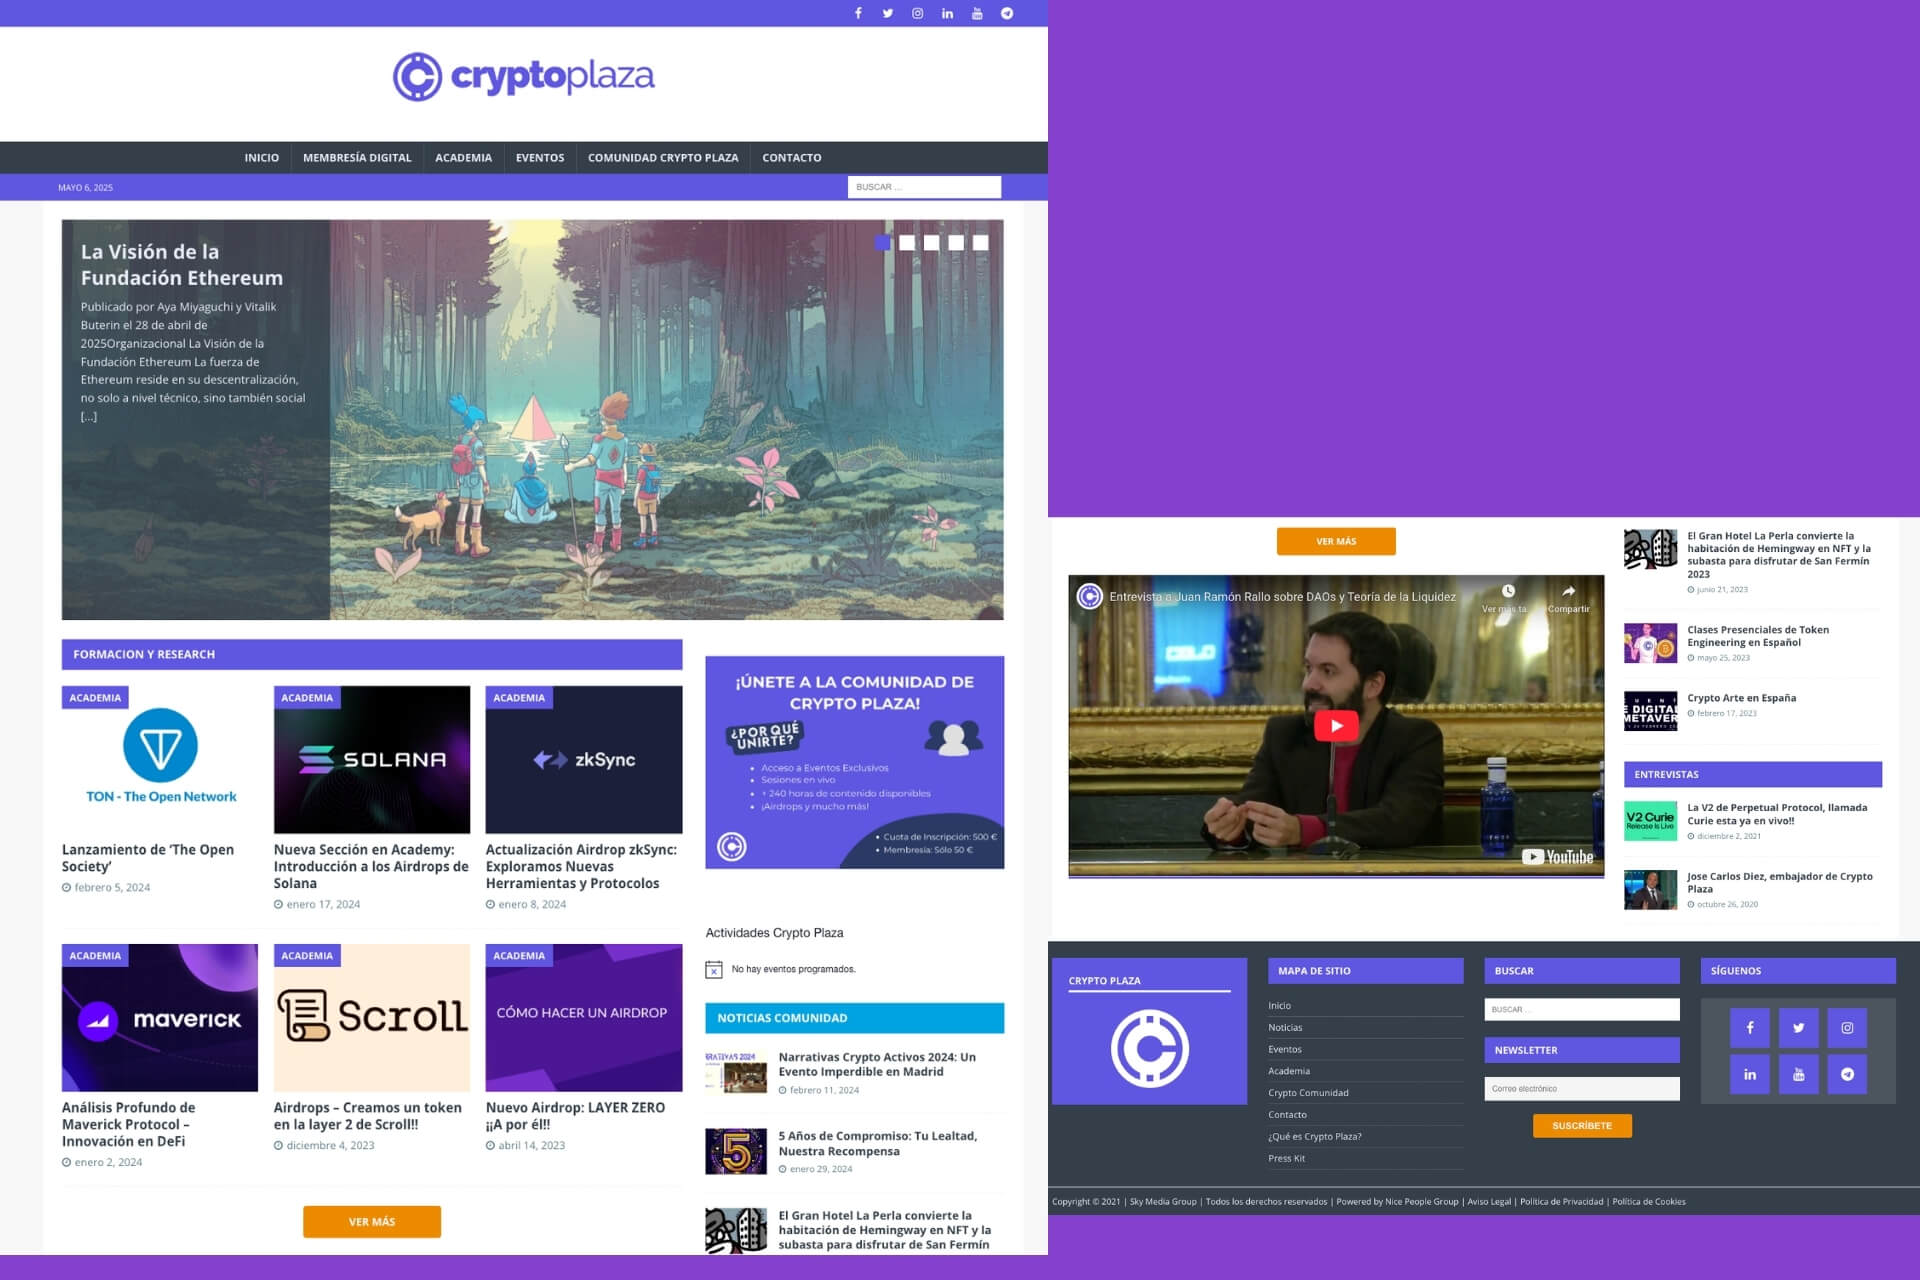Click Crypto Comunidad in footer site map

[x=1308, y=1093]
